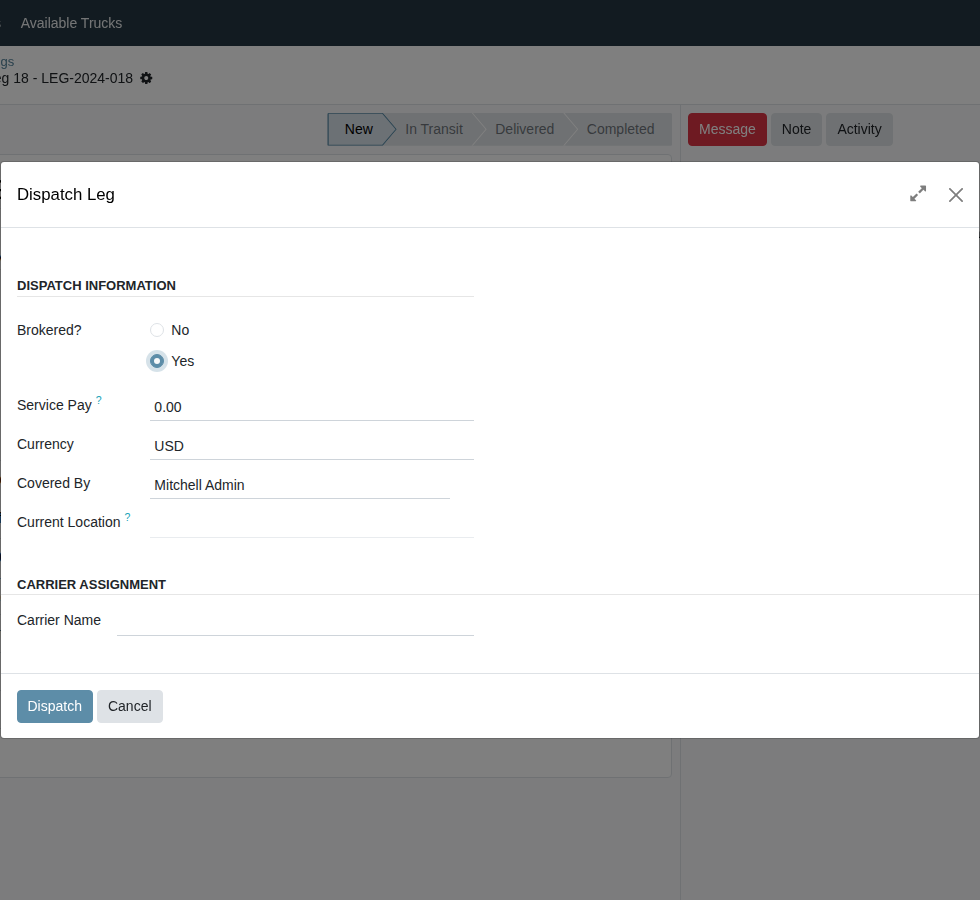Click the Dispatch Information section heading
This screenshot has width=980, height=900.
pyautogui.click(x=96, y=286)
